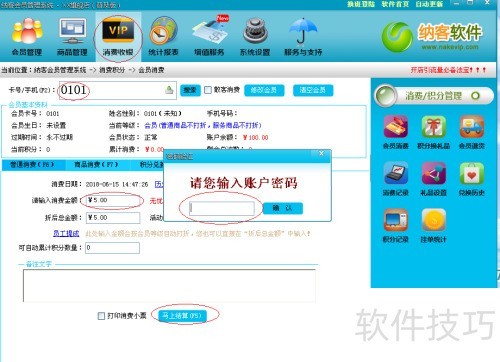Click the 纳客软件 green logo
The image size is (500, 362).
point(397,36)
